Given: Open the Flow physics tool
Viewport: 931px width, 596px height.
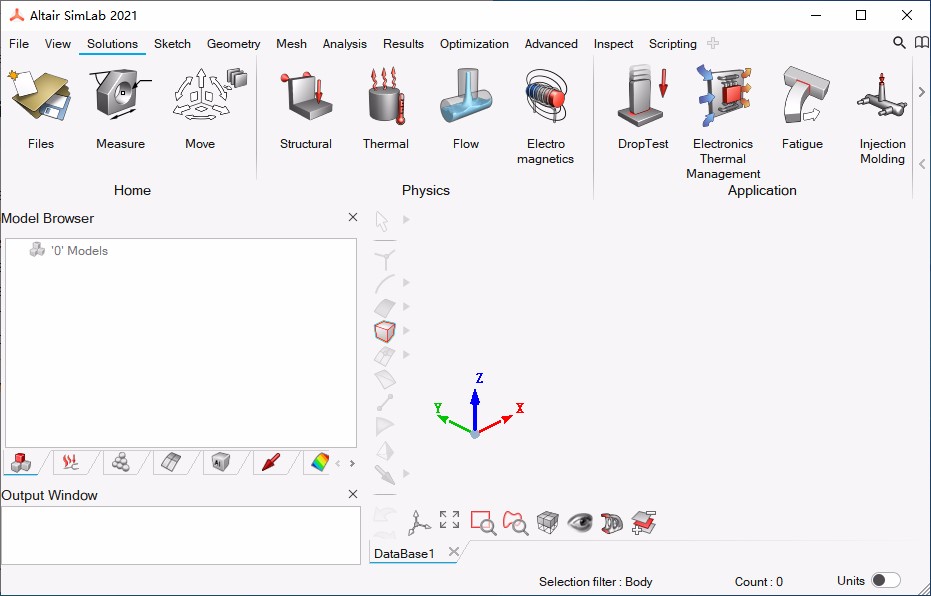Looking at the screenshot, I should [x=465, y=97].
